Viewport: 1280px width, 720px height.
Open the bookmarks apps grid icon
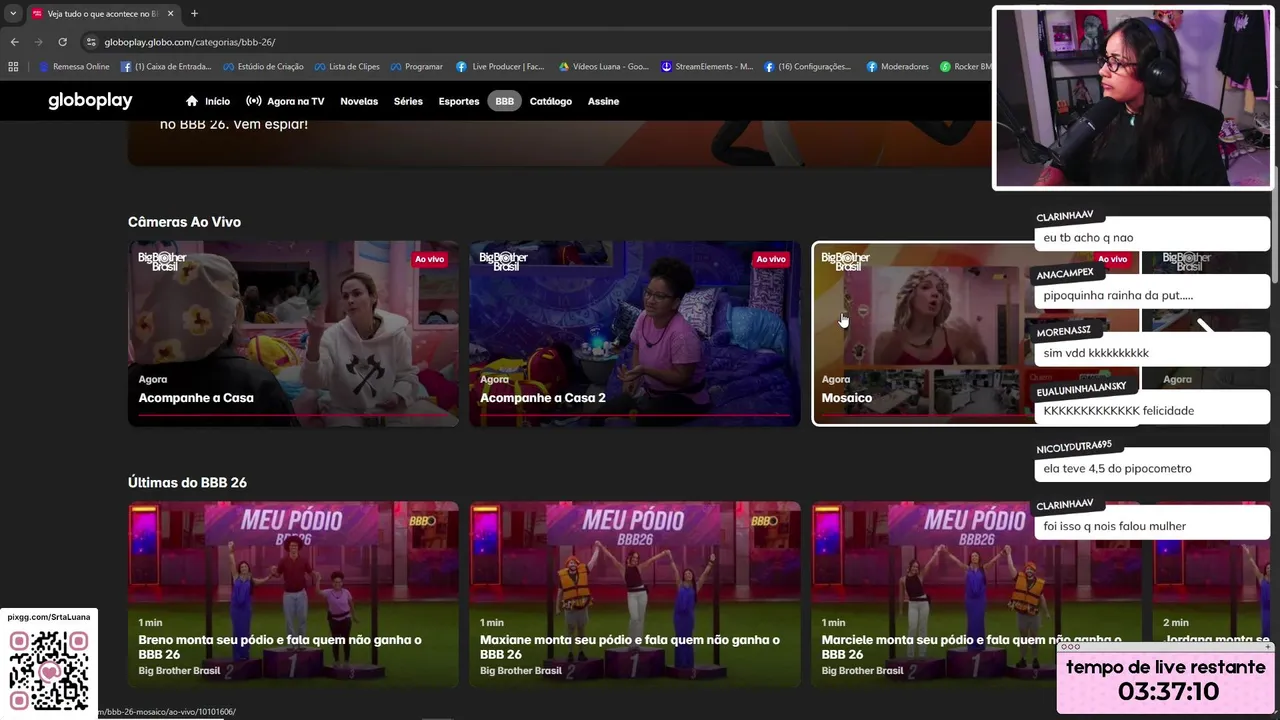coord(13,67)
